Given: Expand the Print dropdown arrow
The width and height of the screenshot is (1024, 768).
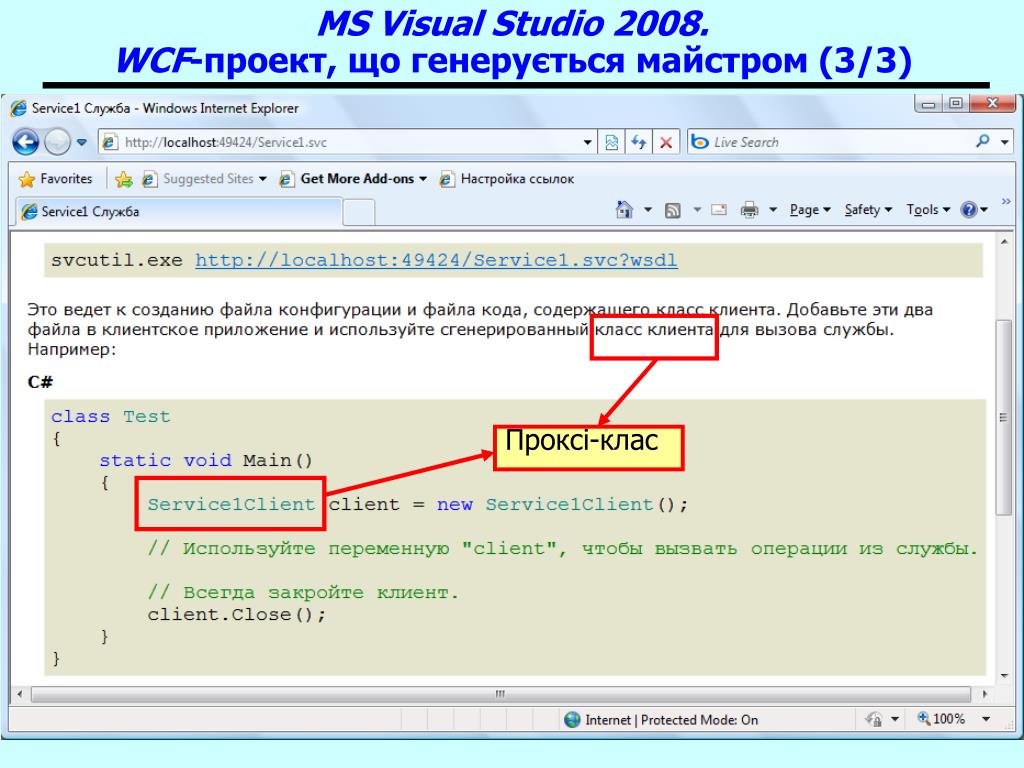Looking at the screenshot, I should tap(773, 210).
